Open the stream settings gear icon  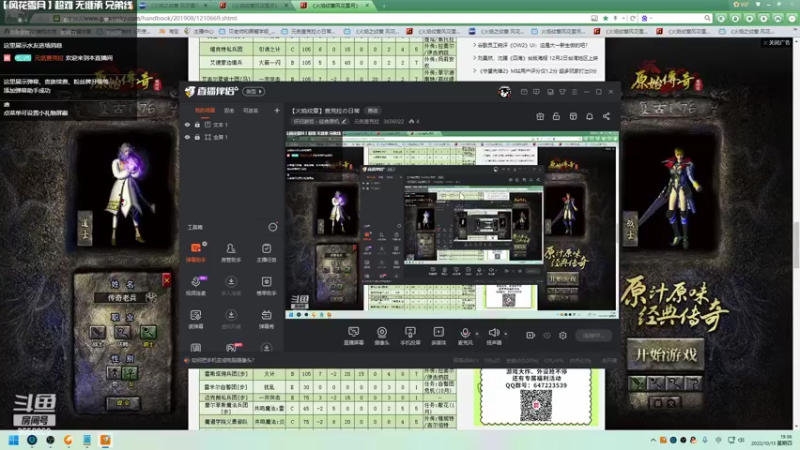(563, 335)
